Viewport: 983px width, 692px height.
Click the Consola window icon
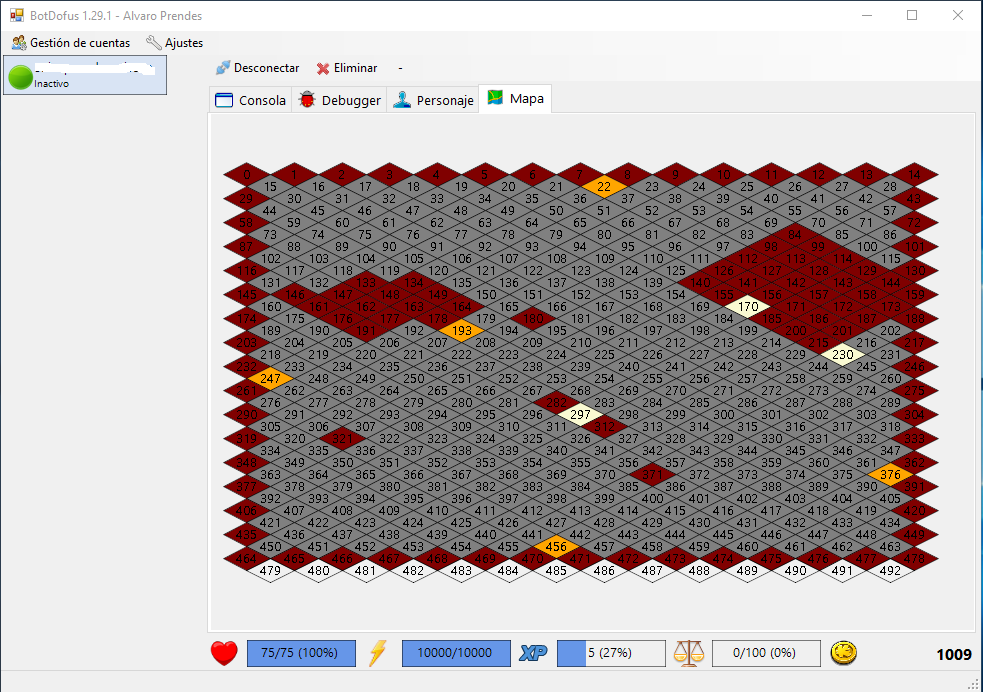point(224,100)
